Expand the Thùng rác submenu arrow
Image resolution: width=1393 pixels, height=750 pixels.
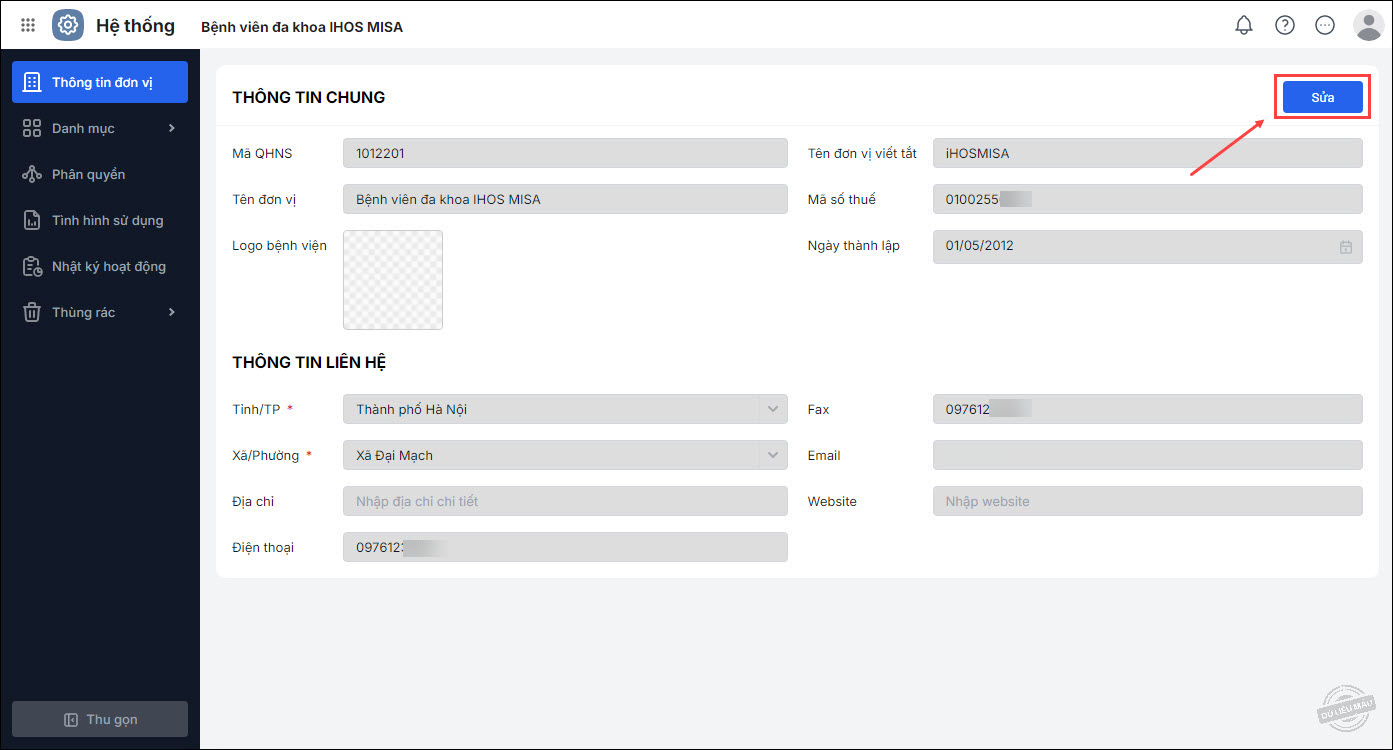[x=171, y=312]
